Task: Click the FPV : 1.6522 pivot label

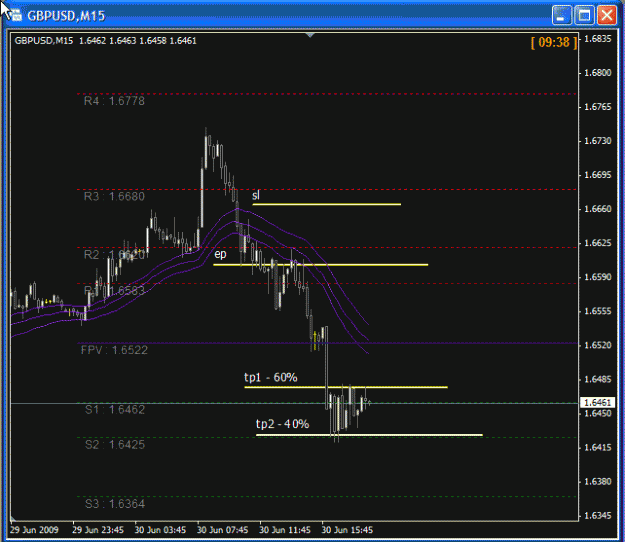Action: [x=114, y=350]
